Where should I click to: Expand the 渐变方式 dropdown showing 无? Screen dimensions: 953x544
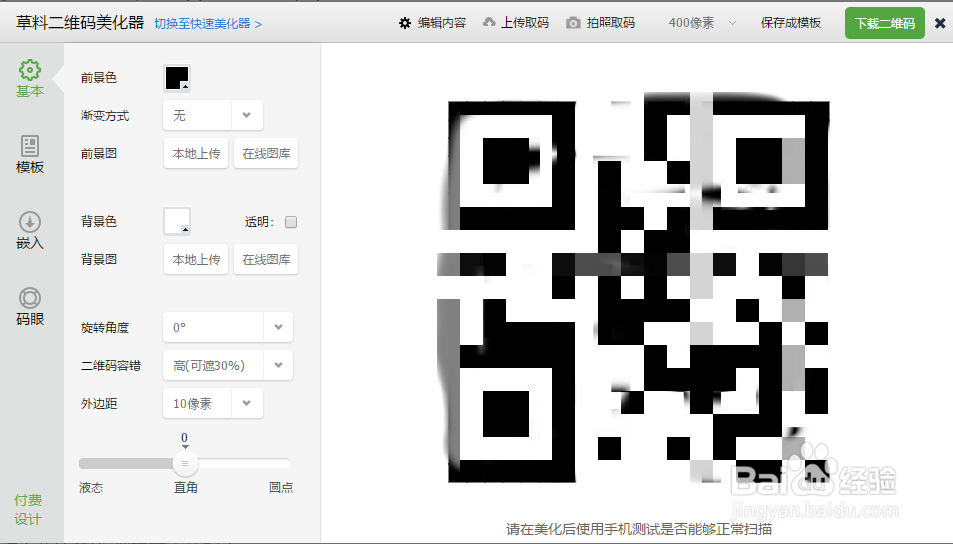click(213, 115)
